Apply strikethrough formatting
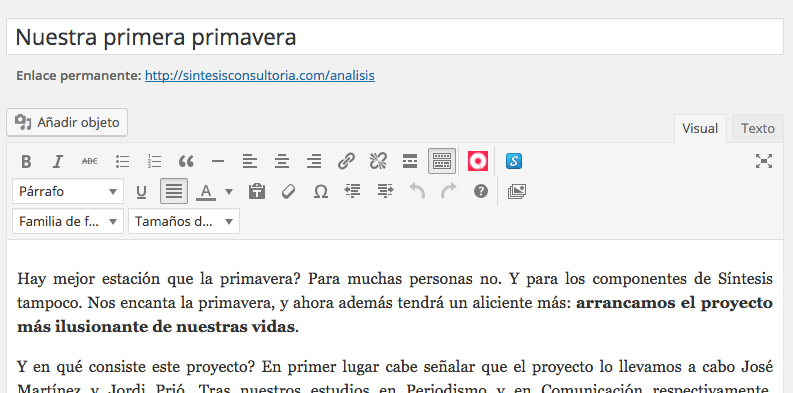Image resolution: width=793 pixels, height=393 pixels. 90,161
